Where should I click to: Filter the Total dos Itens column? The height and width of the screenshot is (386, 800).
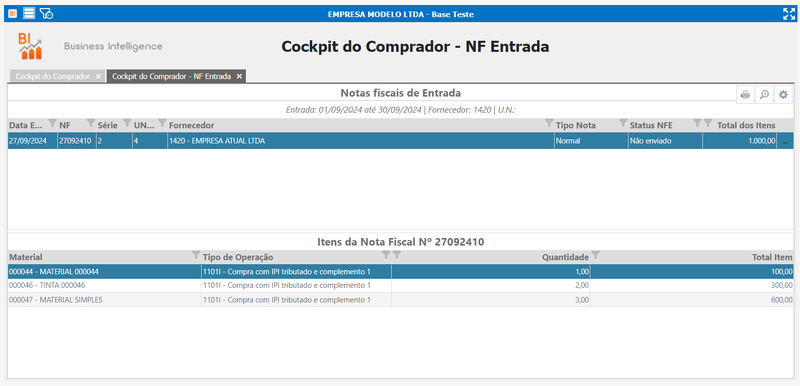(708, 123)
